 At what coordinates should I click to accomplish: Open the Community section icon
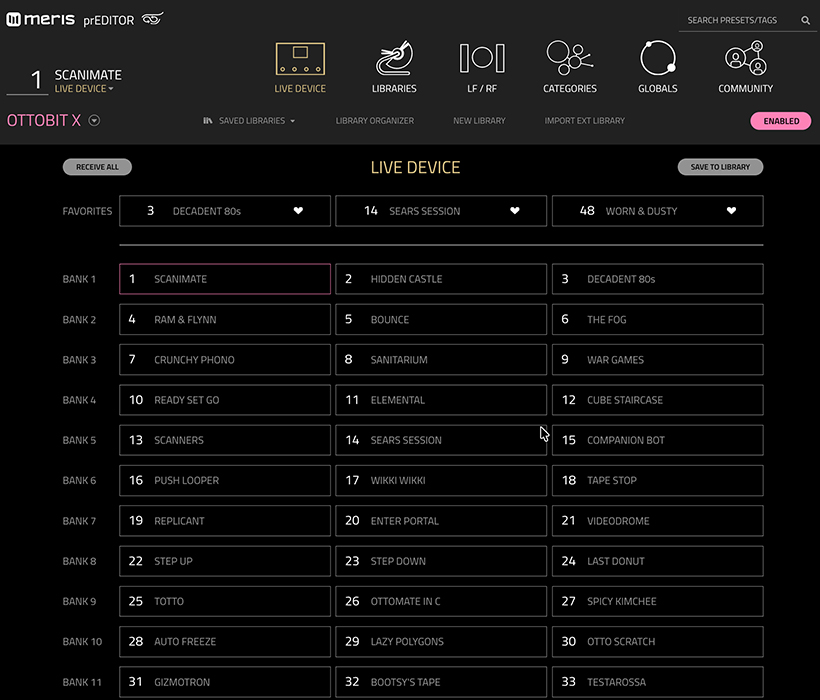[x=746, y=58]
